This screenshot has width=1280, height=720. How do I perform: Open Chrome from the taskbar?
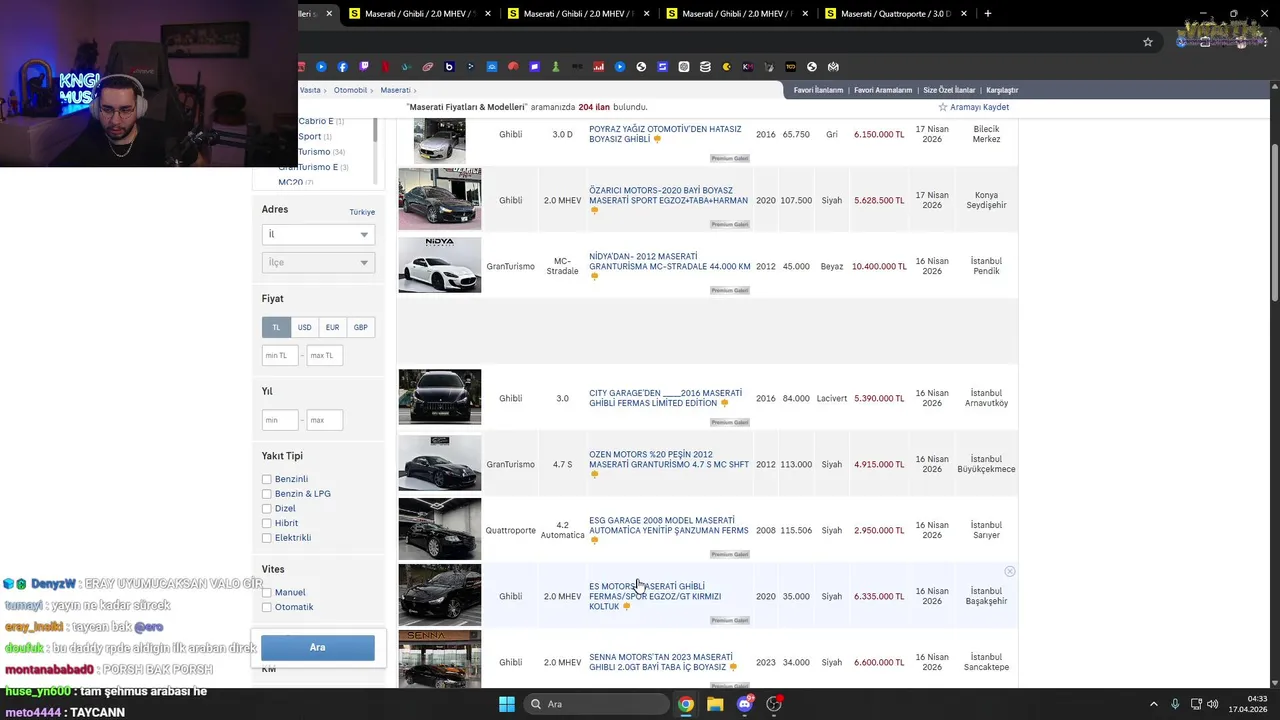click(x=686, y=704)
